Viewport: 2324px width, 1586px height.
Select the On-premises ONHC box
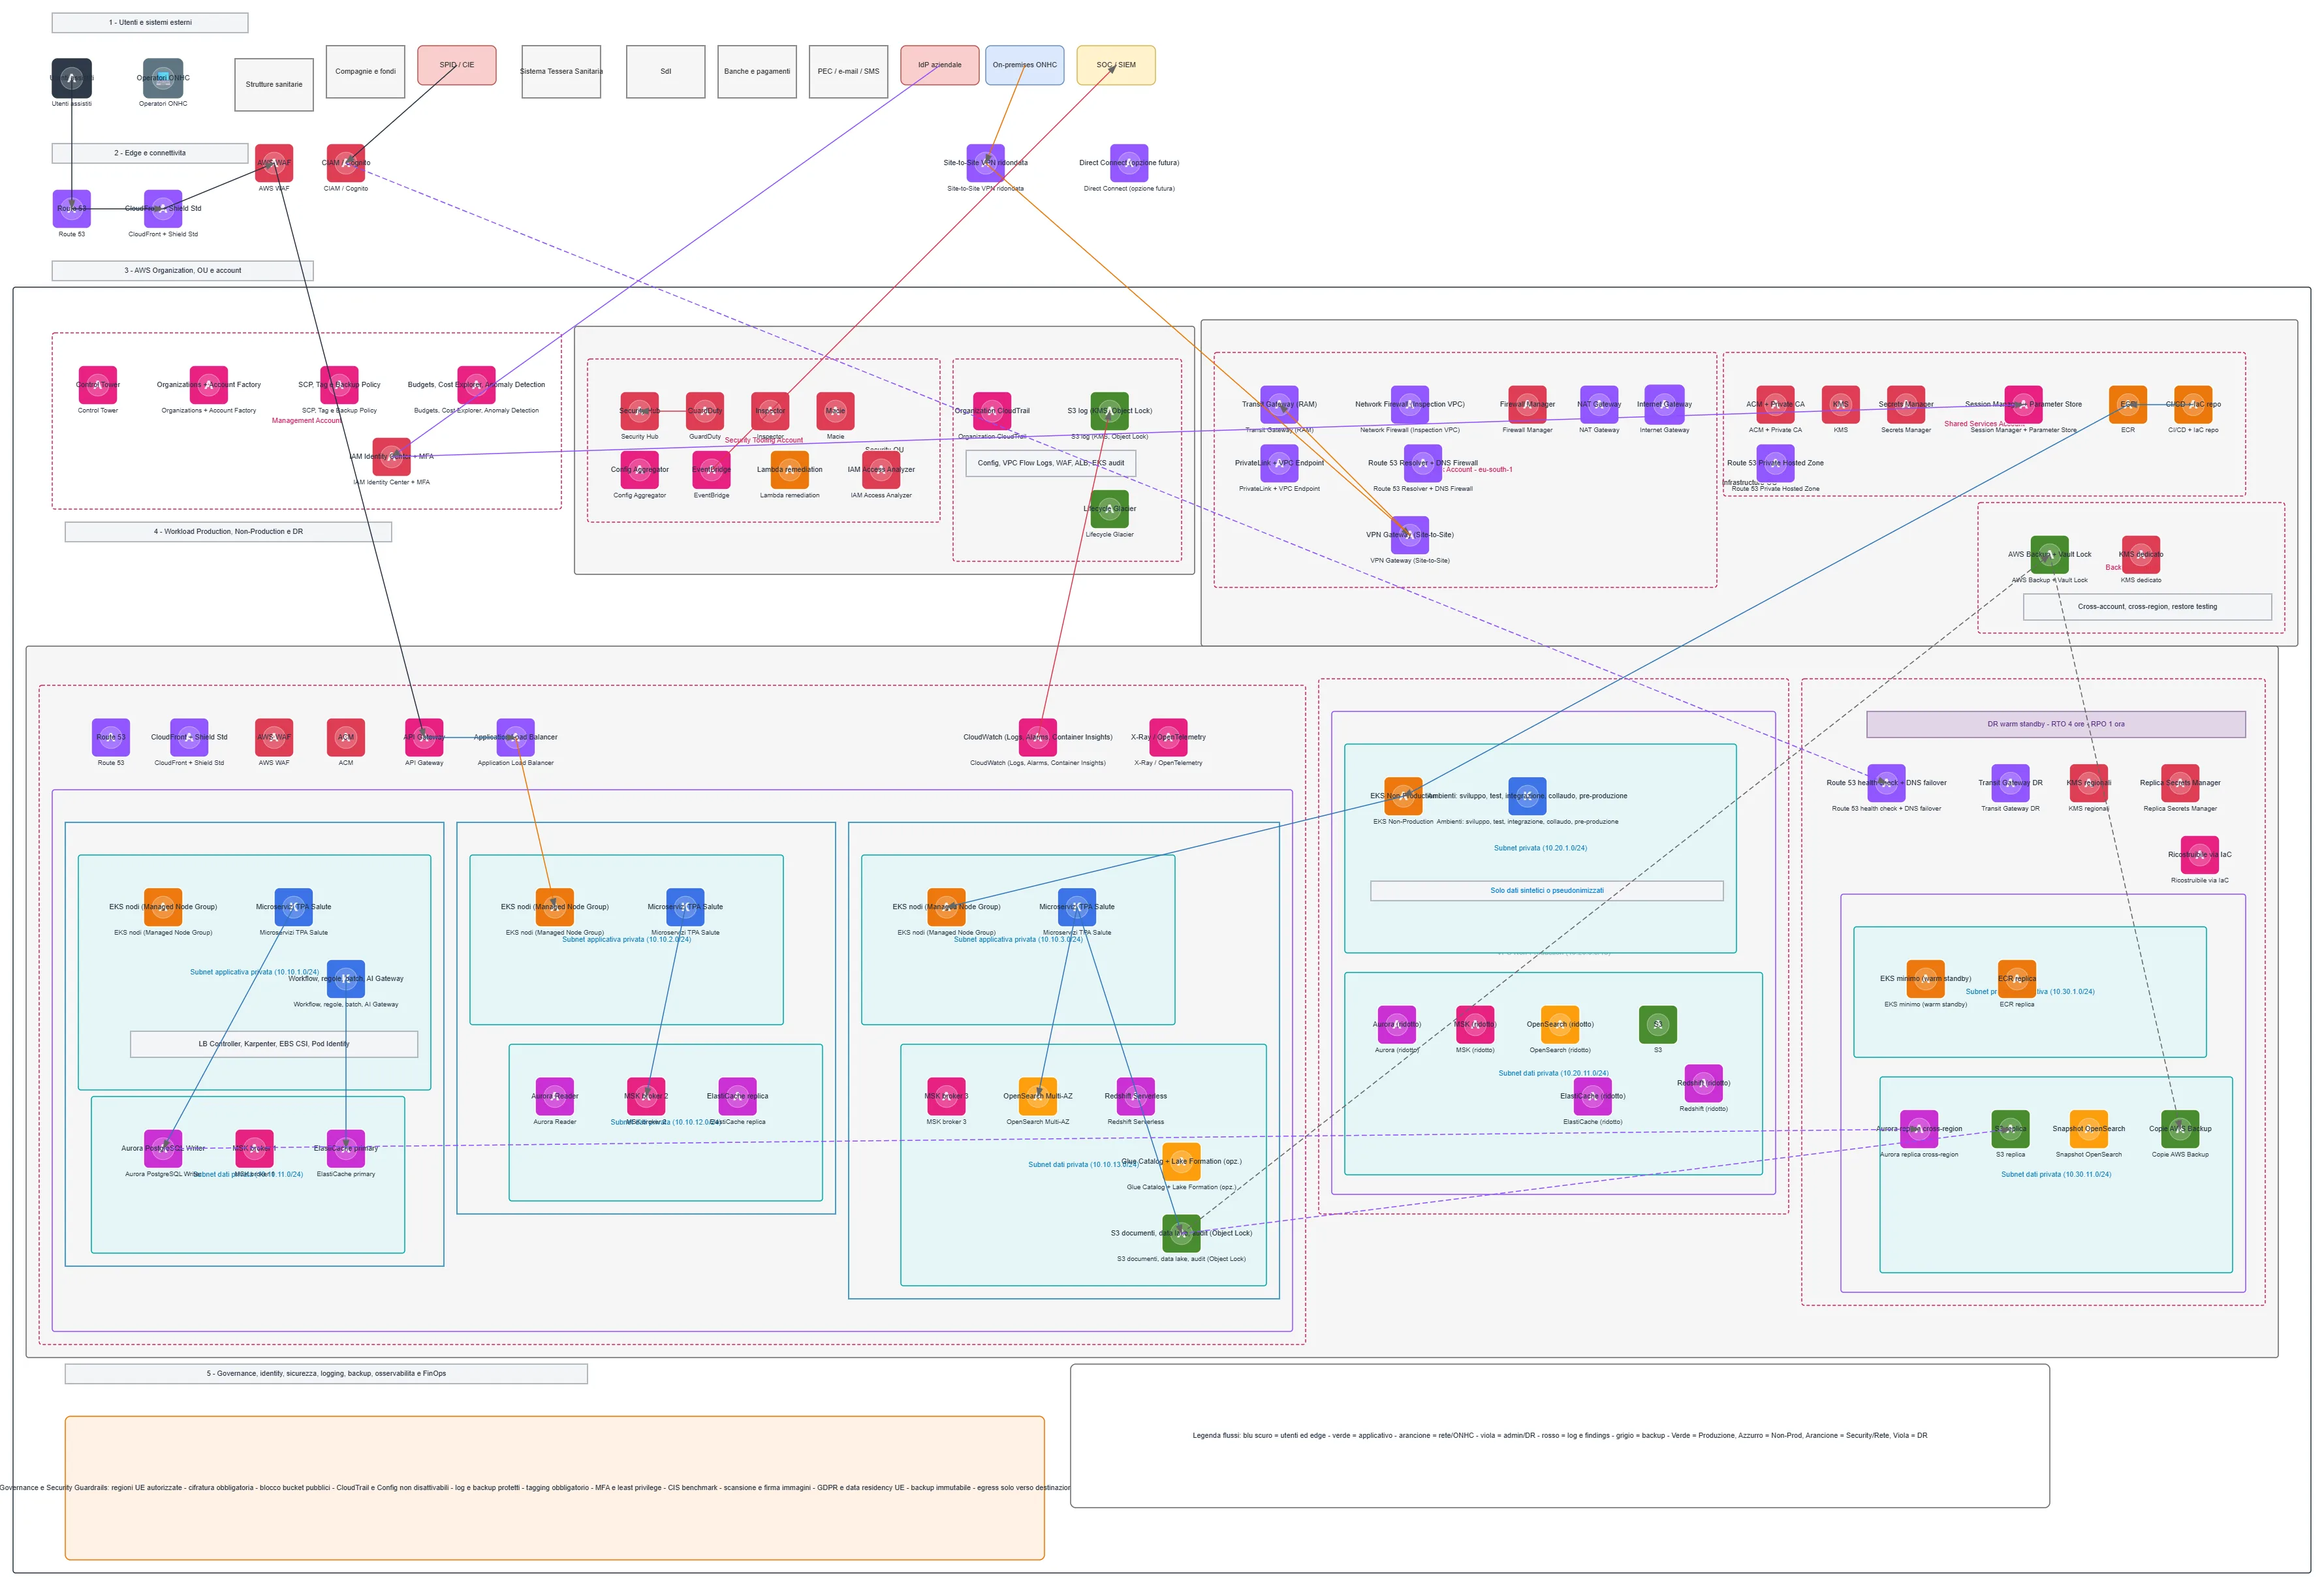coord(1025,65)
